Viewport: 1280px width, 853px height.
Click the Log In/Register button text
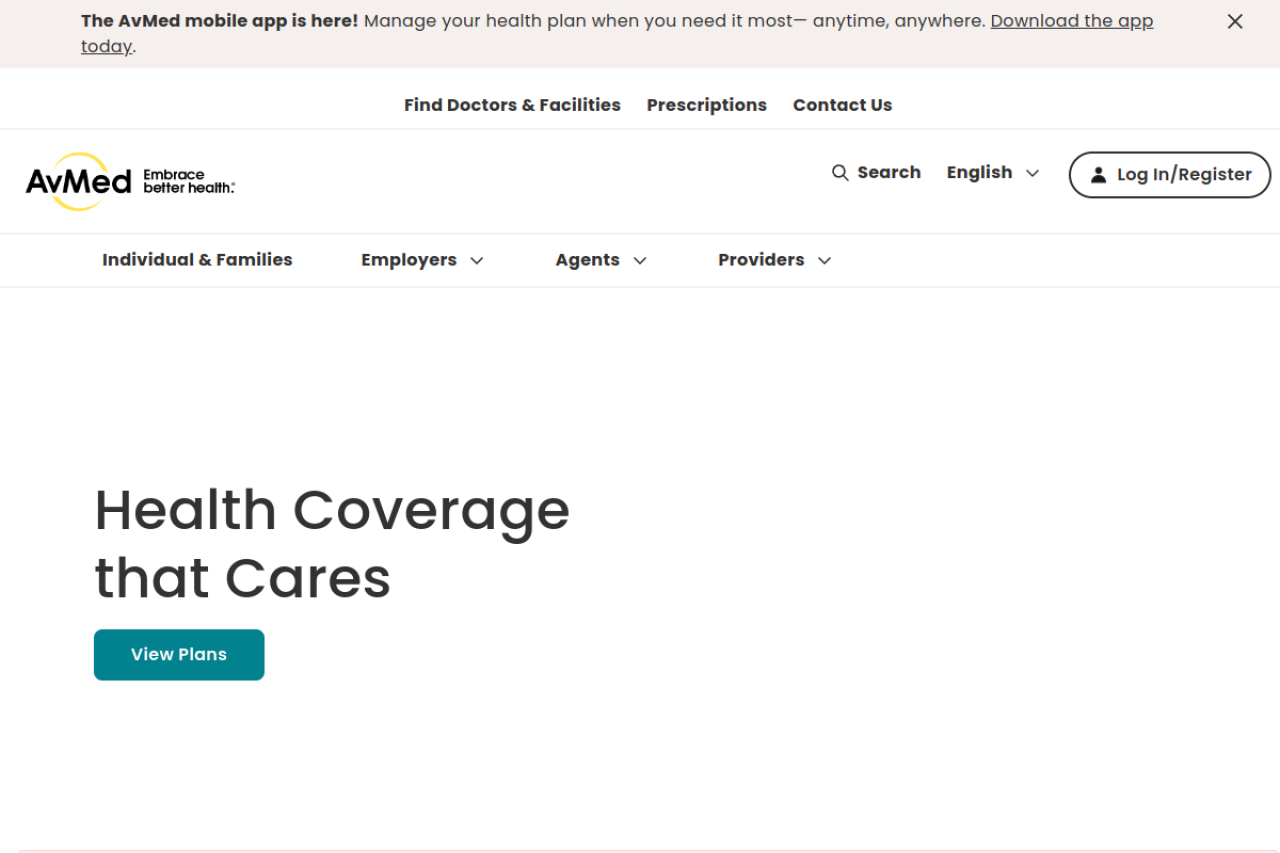(1184, 175)
